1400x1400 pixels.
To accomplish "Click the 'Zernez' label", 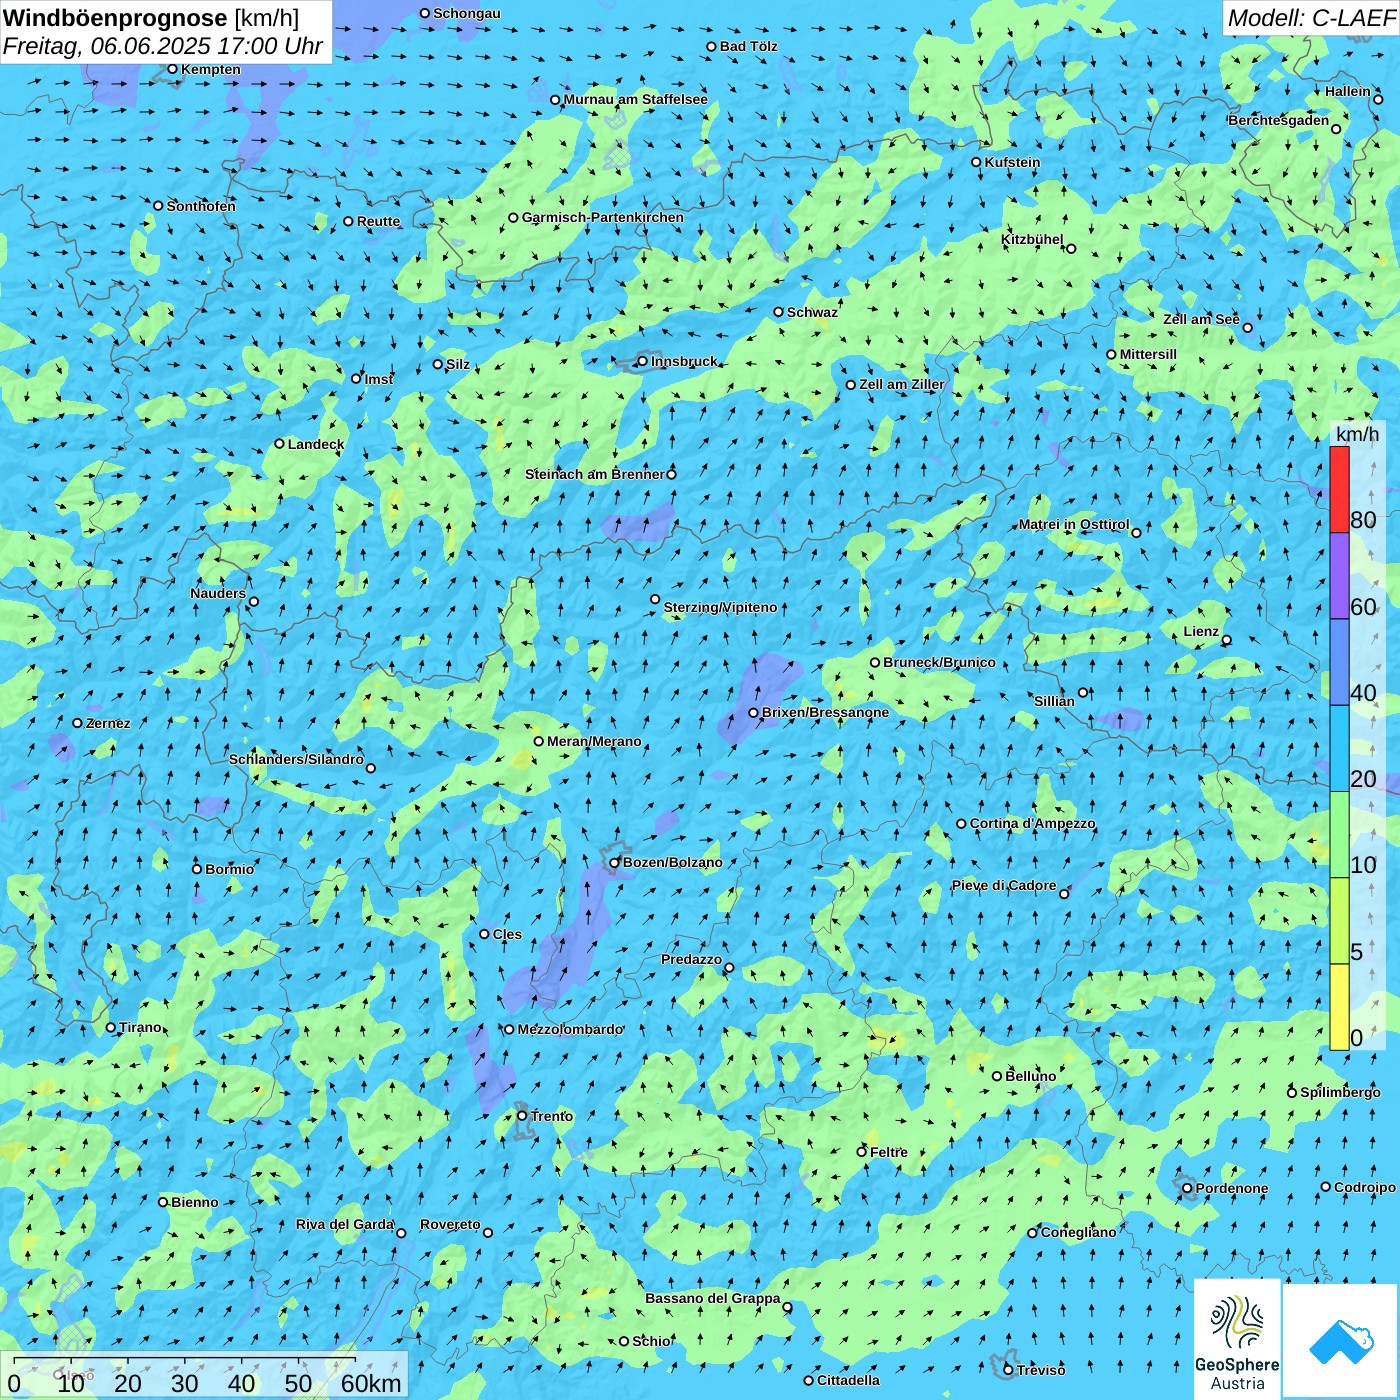I will coord(107,723).
